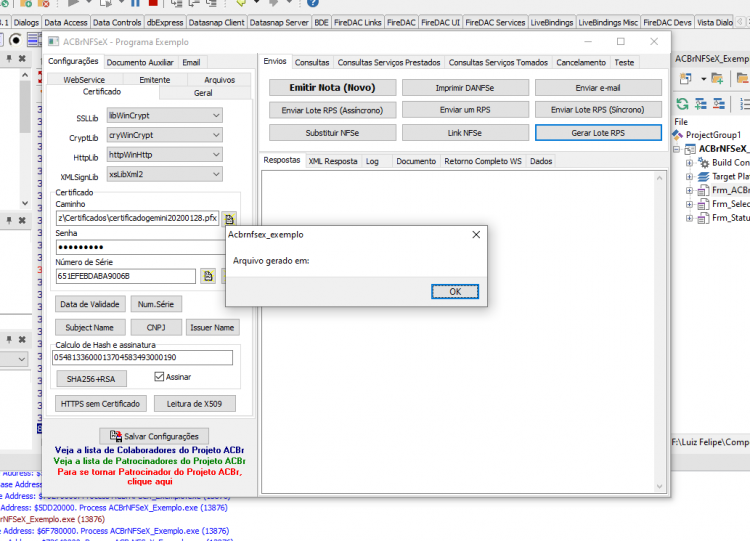Open the Email tab
The height and width of the screenshot is (541, 750).
pyautogui.click(x=191, y=62)
